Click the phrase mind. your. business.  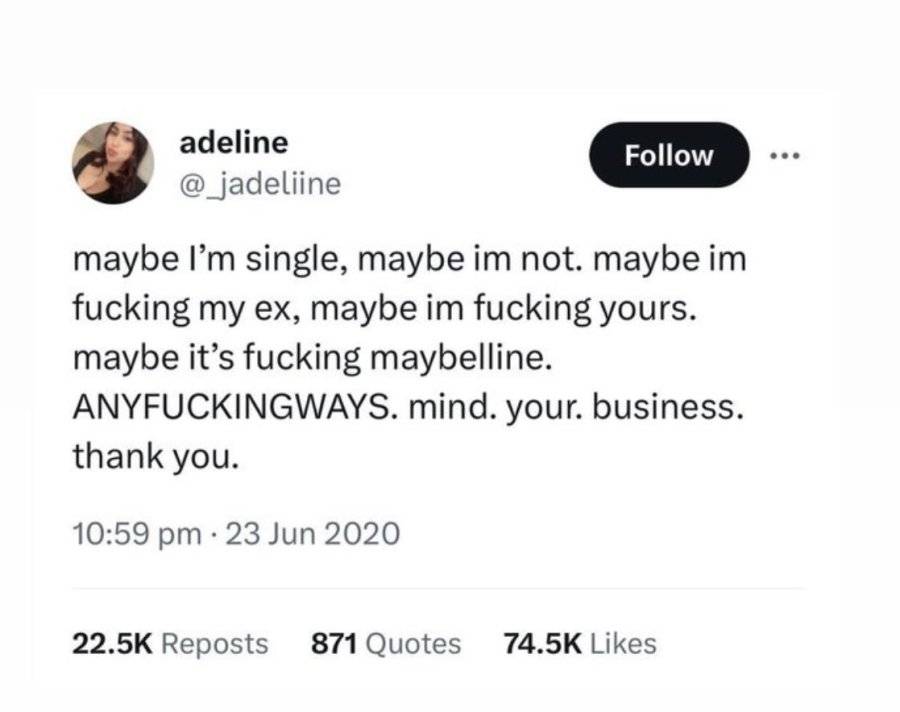[x=576, y=408]
